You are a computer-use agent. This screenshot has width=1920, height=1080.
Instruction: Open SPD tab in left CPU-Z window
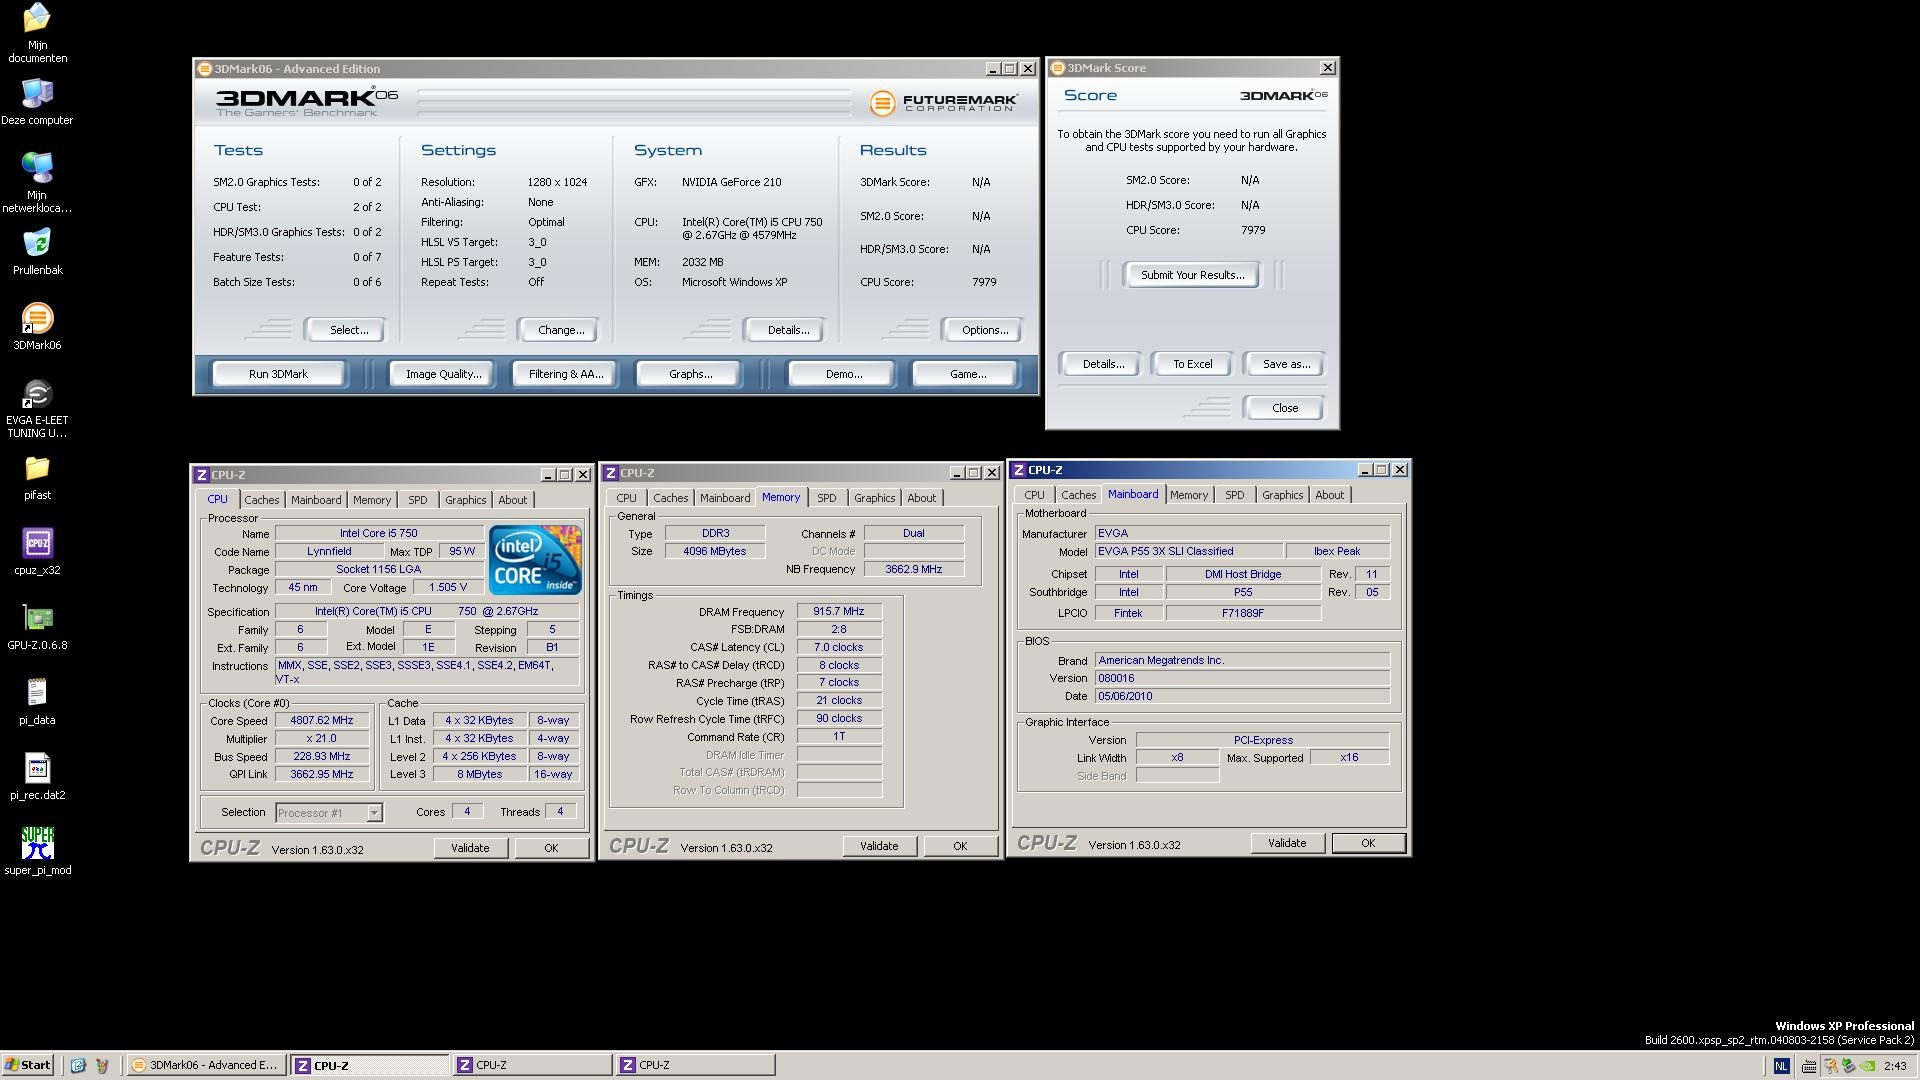point(417,500)
